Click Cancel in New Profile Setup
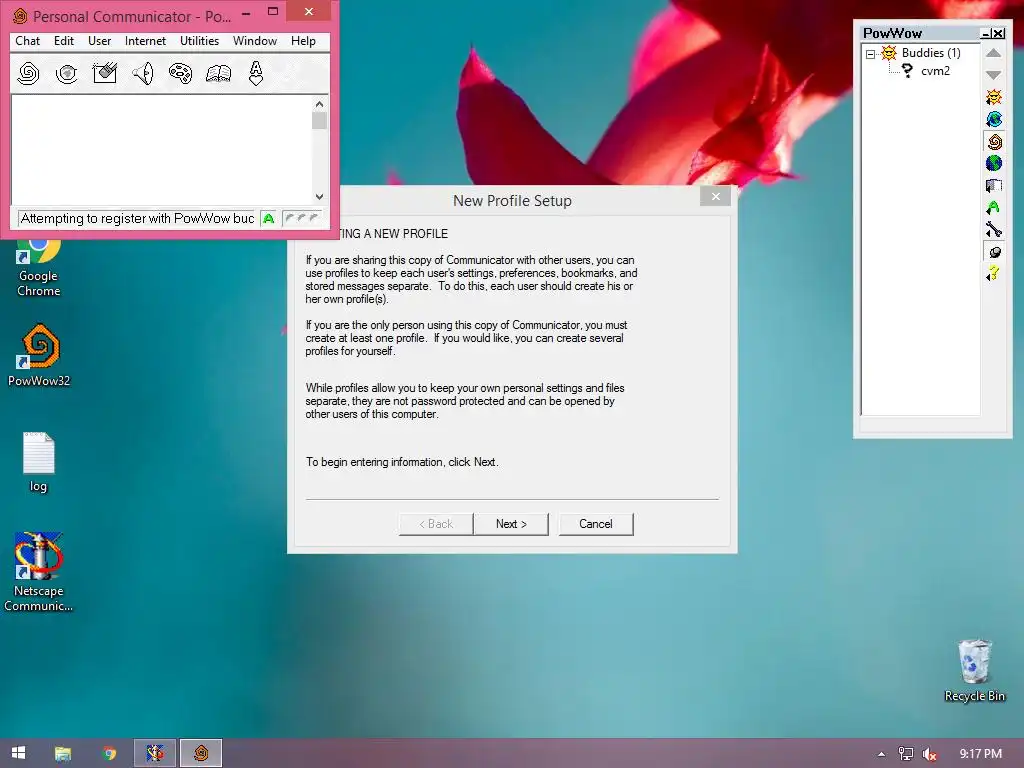The image size is (1024, 768). tap(596, 524)
